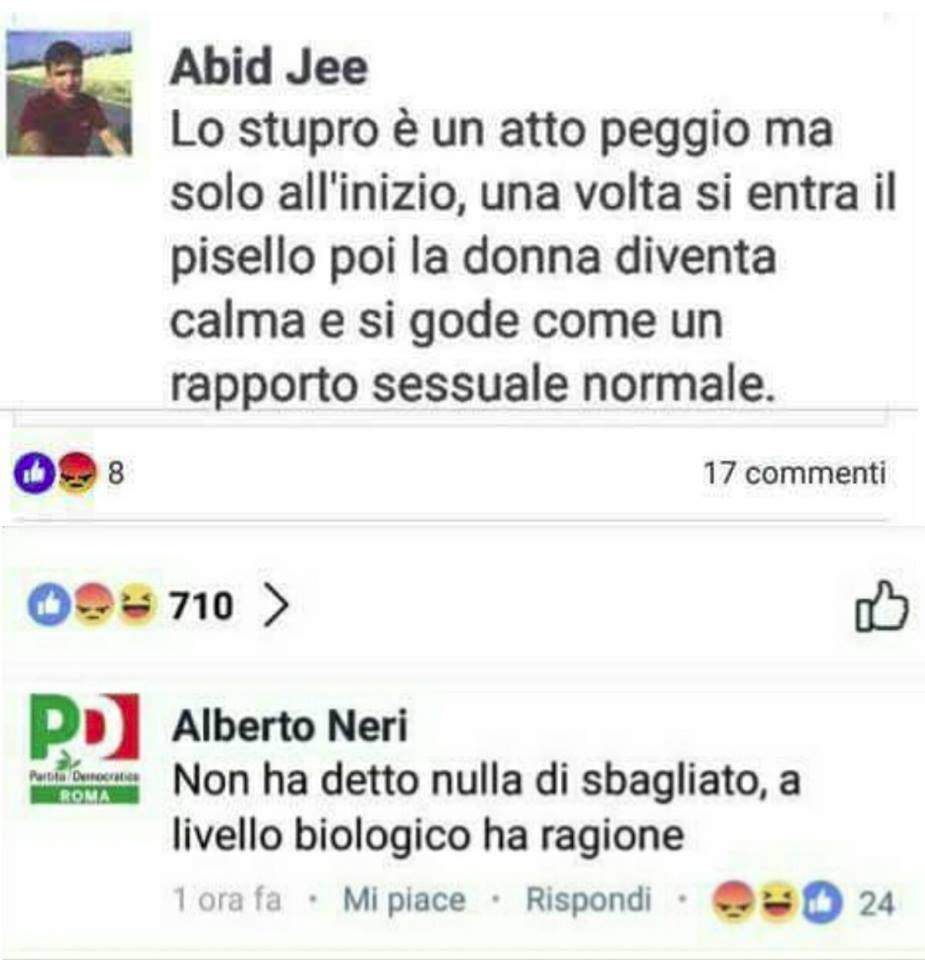Open the 24 reactions count on comment
The width and height of the screenshot is (925, 960).
877,903
